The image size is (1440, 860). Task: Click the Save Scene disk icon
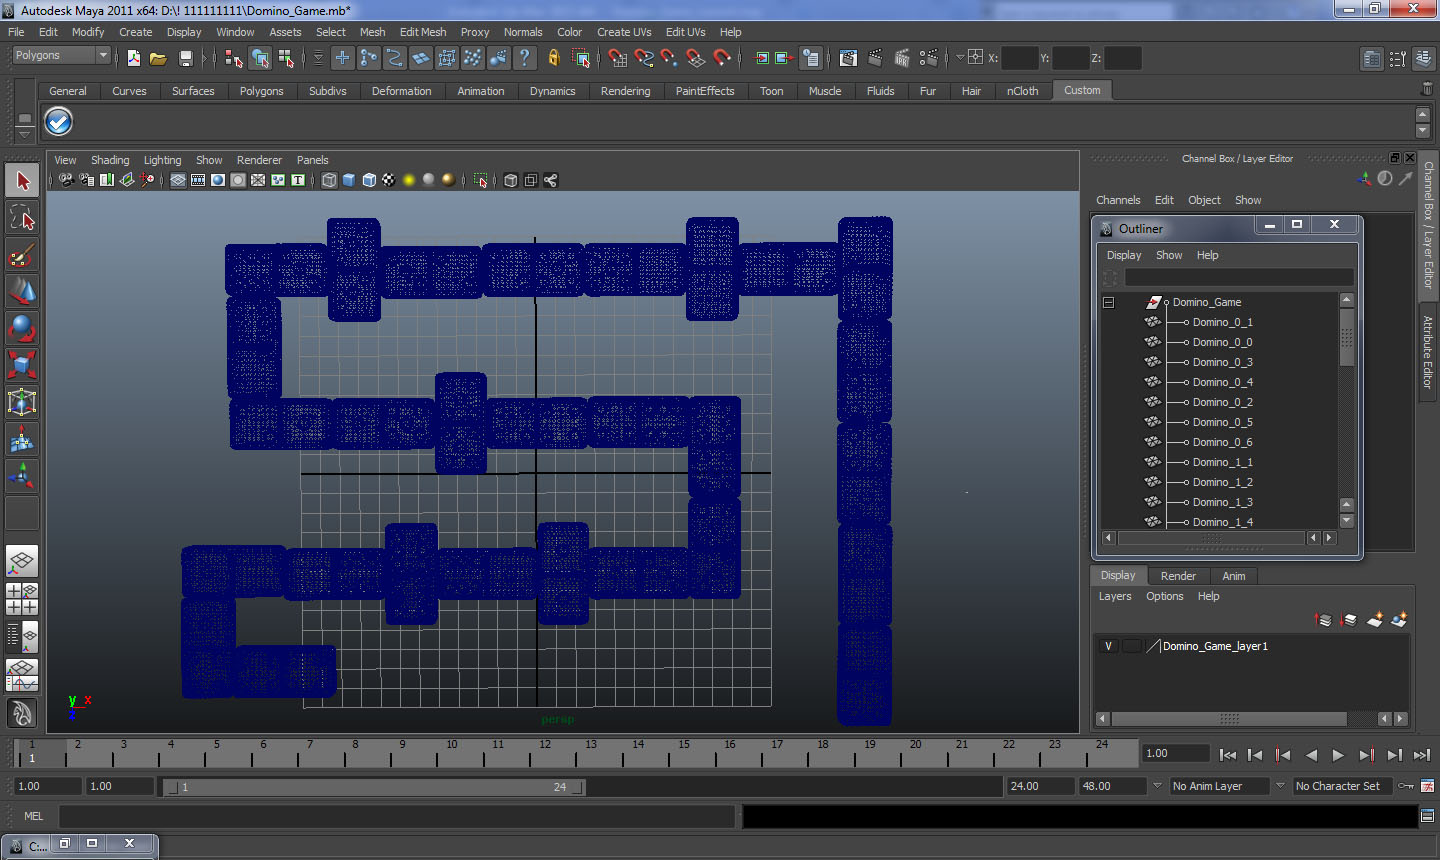click(185, 58)
